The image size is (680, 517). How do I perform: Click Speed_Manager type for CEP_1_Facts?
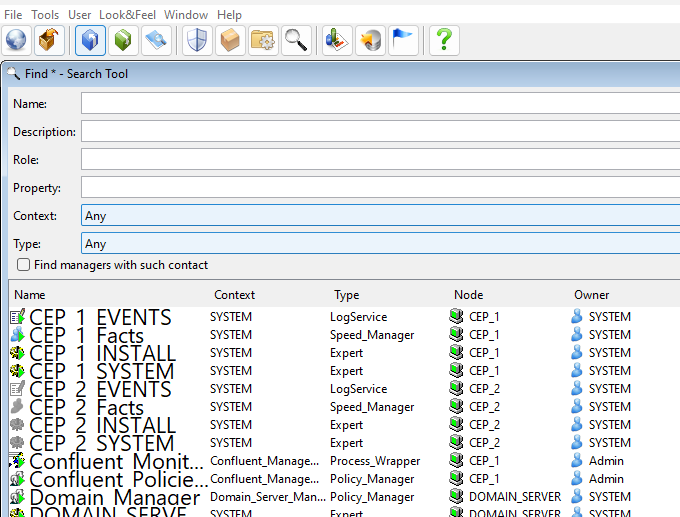pyautogui.click(x=372, y=335)
